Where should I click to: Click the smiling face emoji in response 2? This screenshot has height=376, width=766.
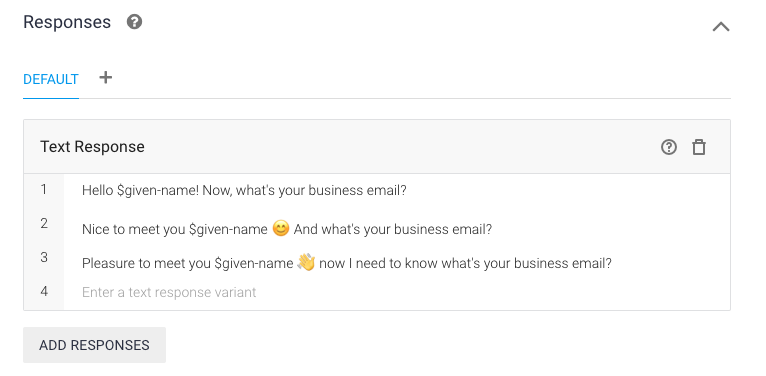[281, 228]
